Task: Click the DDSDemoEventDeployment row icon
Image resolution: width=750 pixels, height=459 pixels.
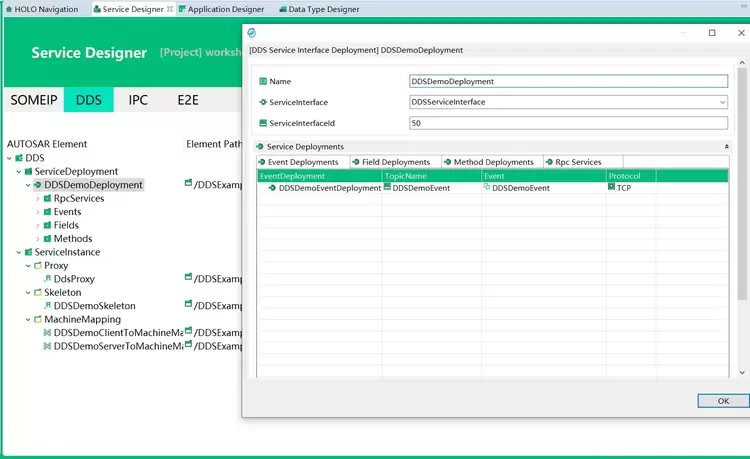Action: coord(272,188)
